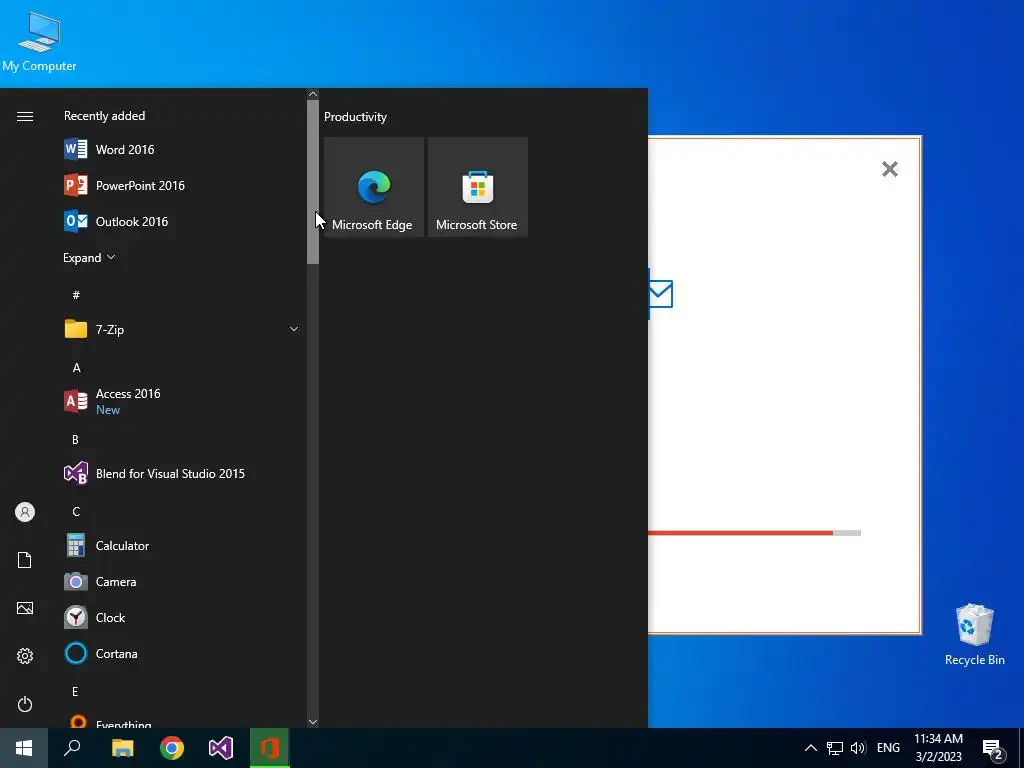Image resolution: width=1024 pixels, height=768 pixels.
Task: Open the volume speaker icon
Action: click(858, 748)
